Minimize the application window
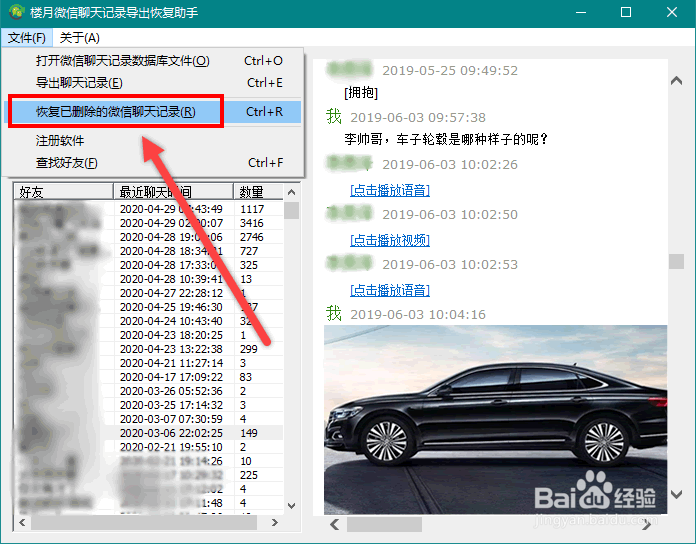Screen dimensions: 696x544 coord(581,12)
